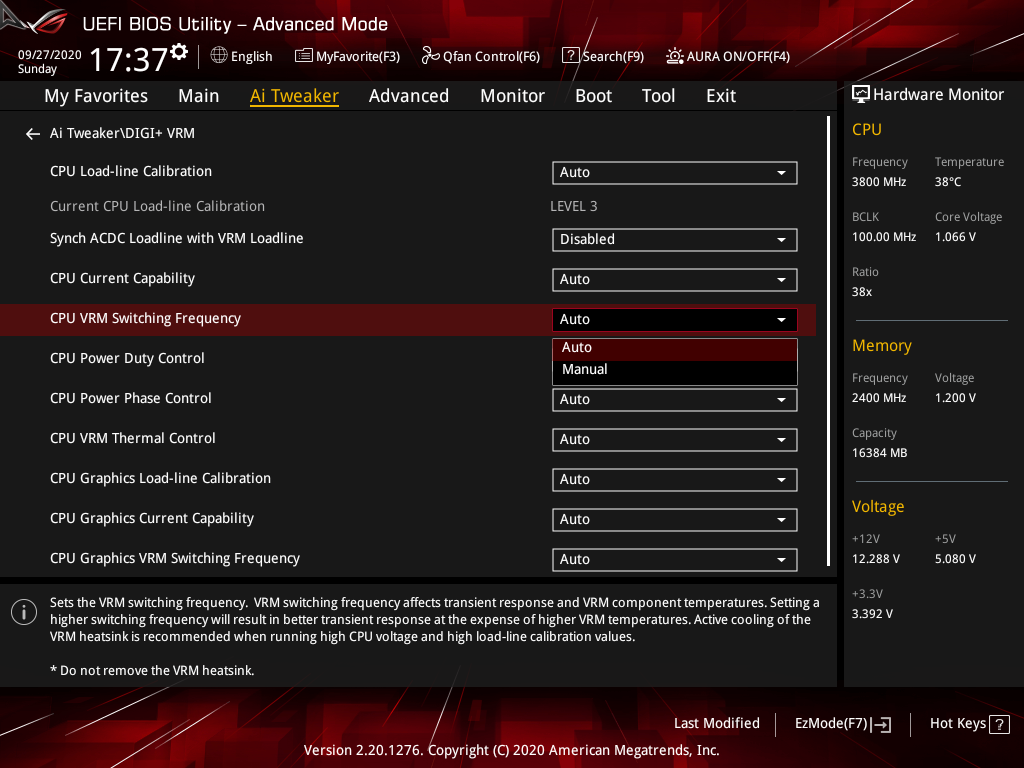Viewport: 1024px width, 768px height.
Task: Switch to the Boot tab
Action: point(593,96)
